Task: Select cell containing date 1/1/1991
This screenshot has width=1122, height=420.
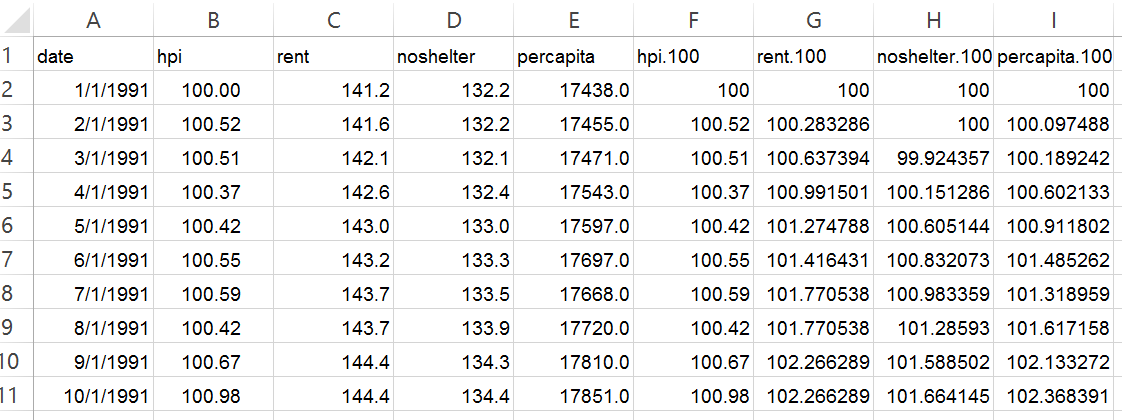Action: tap(93, 89)
